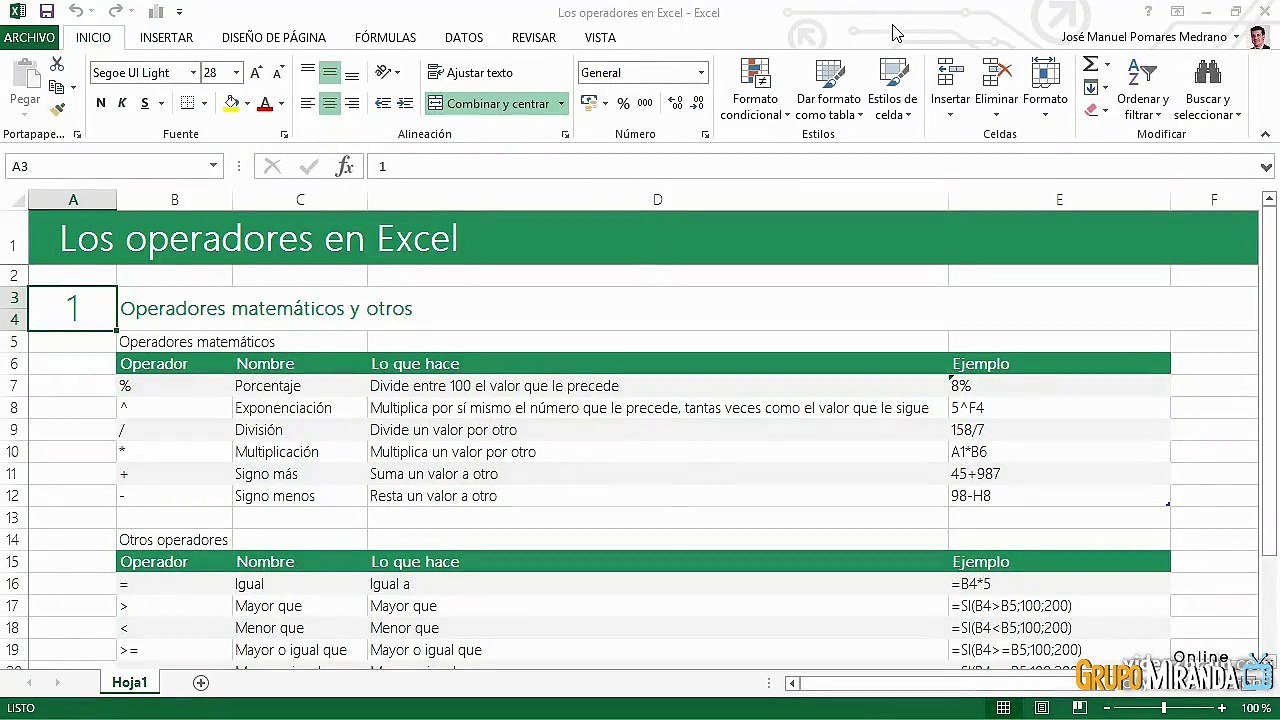Align text left

[307, 103]
